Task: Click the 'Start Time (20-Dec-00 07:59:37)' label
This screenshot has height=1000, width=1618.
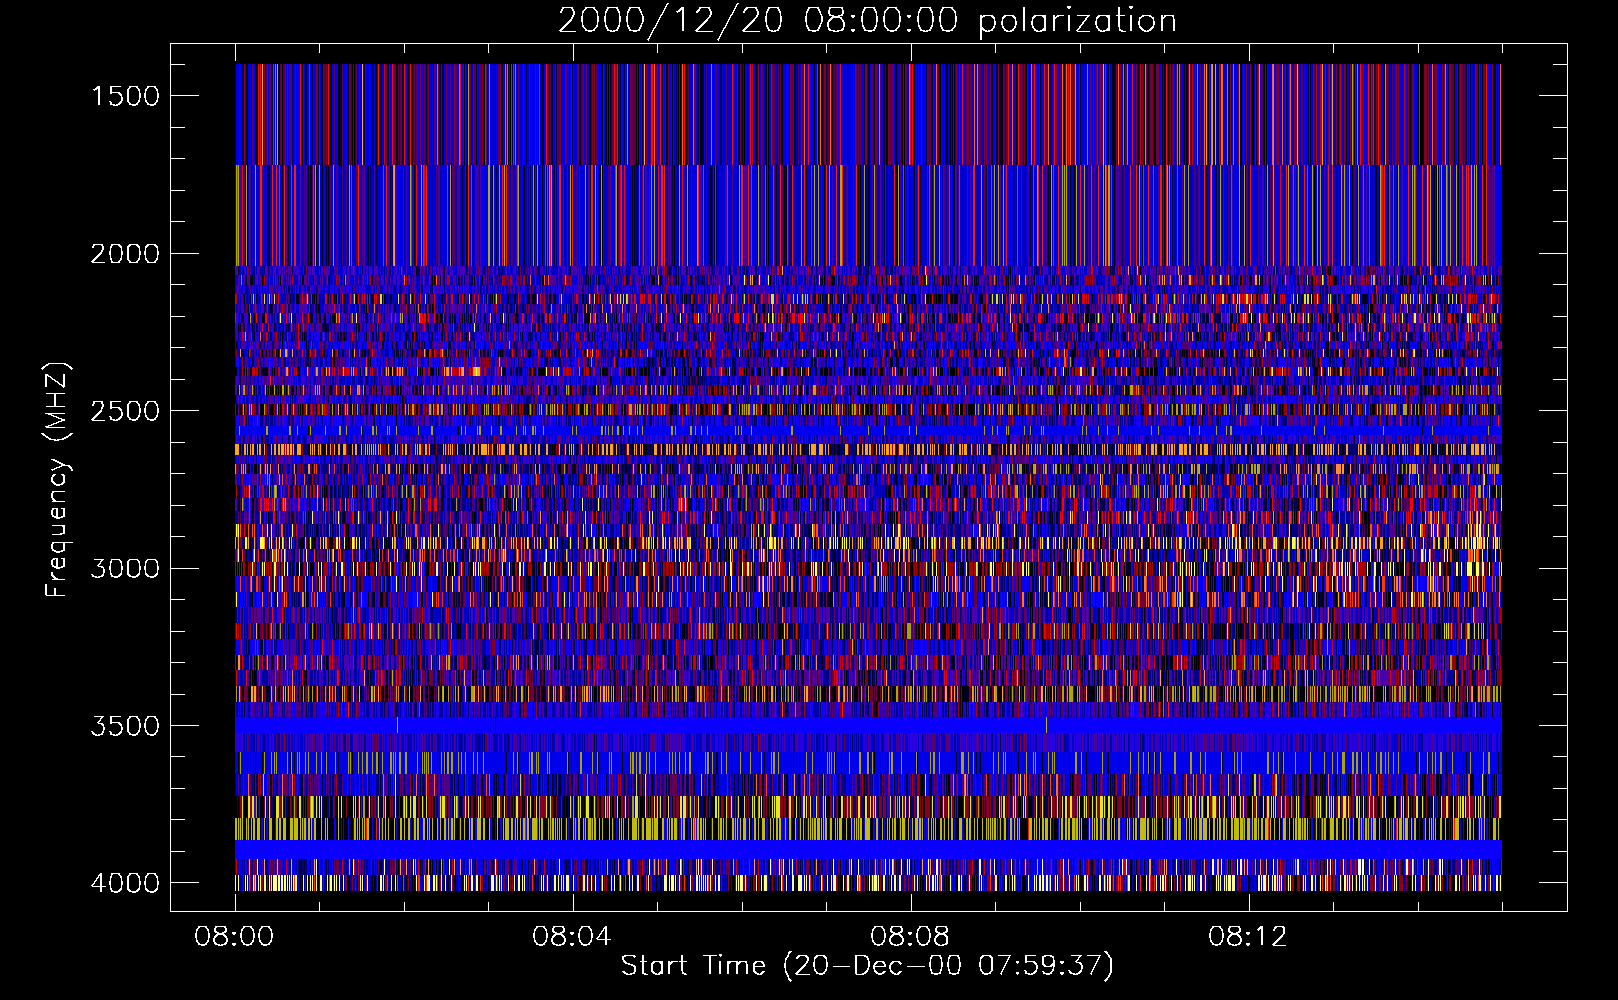Action: [x=867, y=966]
